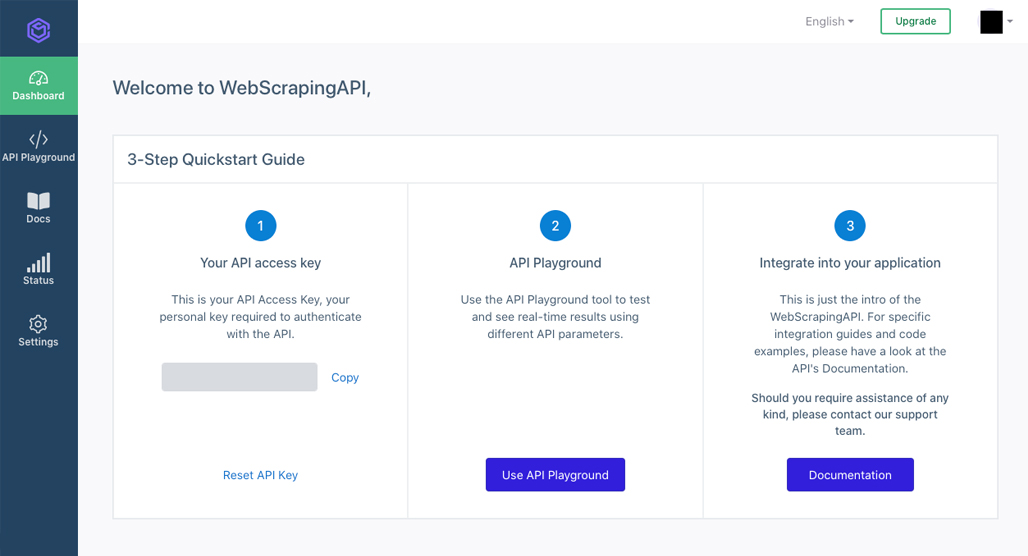Open the Settings gear icon
The height and width of the screenshot is (556, 1028).
[38, 324]
